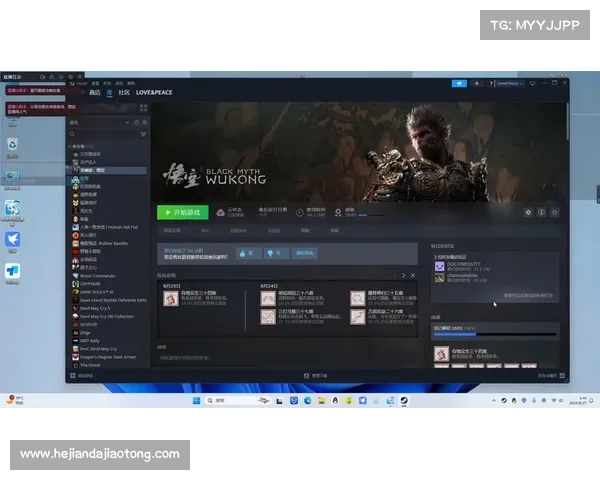Add the game to favorites with the star icon

[554, 212]
